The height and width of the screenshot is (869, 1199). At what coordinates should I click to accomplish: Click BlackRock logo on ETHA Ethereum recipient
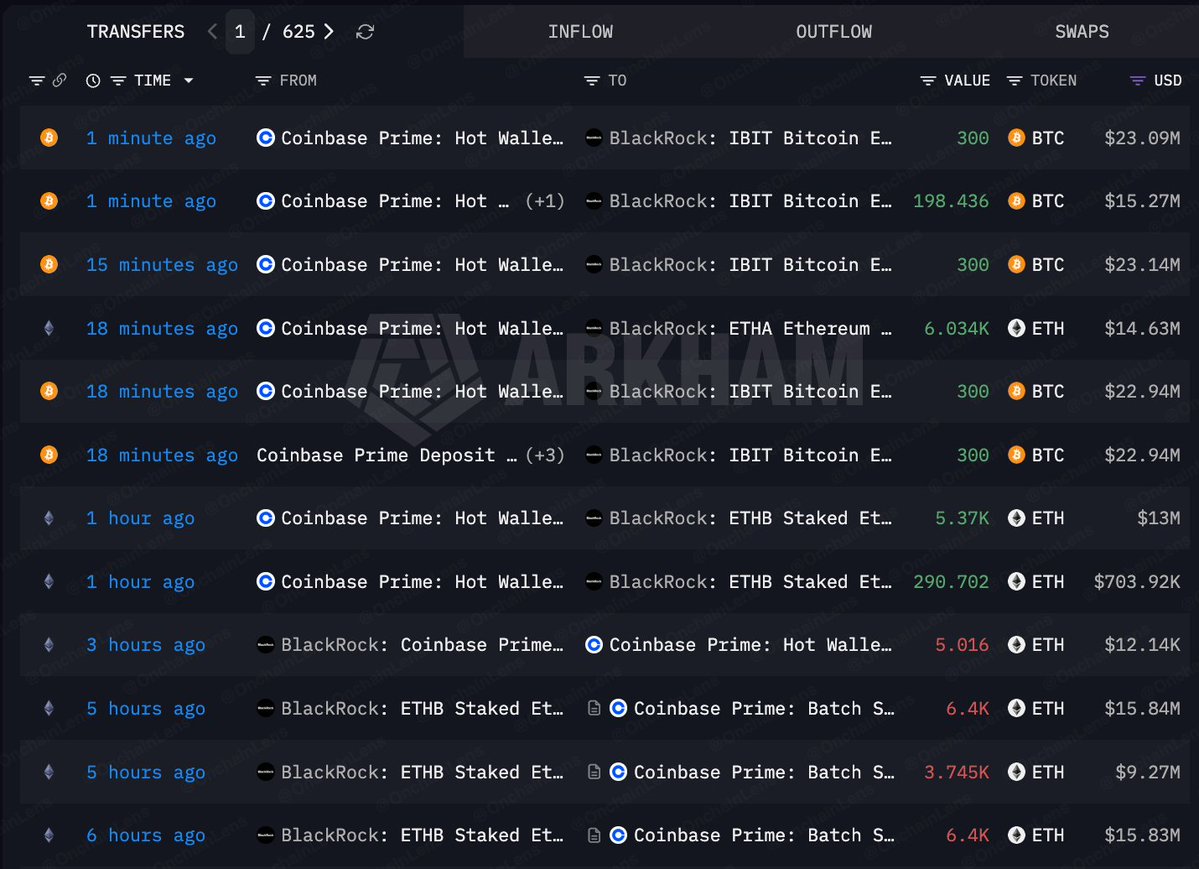pos(593,328)
